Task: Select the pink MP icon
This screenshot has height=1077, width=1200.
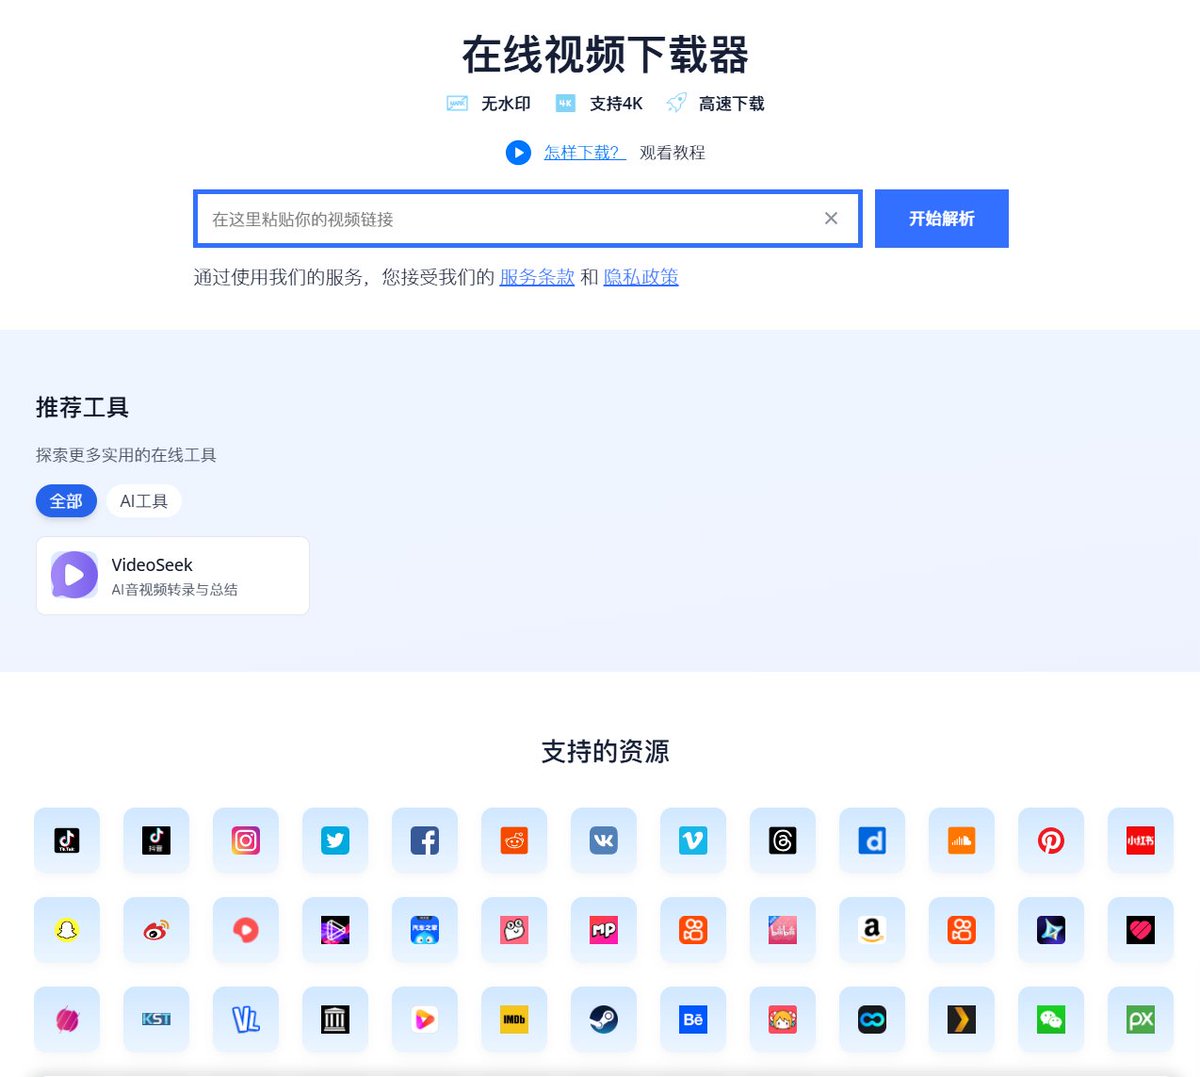Action: 604,930
